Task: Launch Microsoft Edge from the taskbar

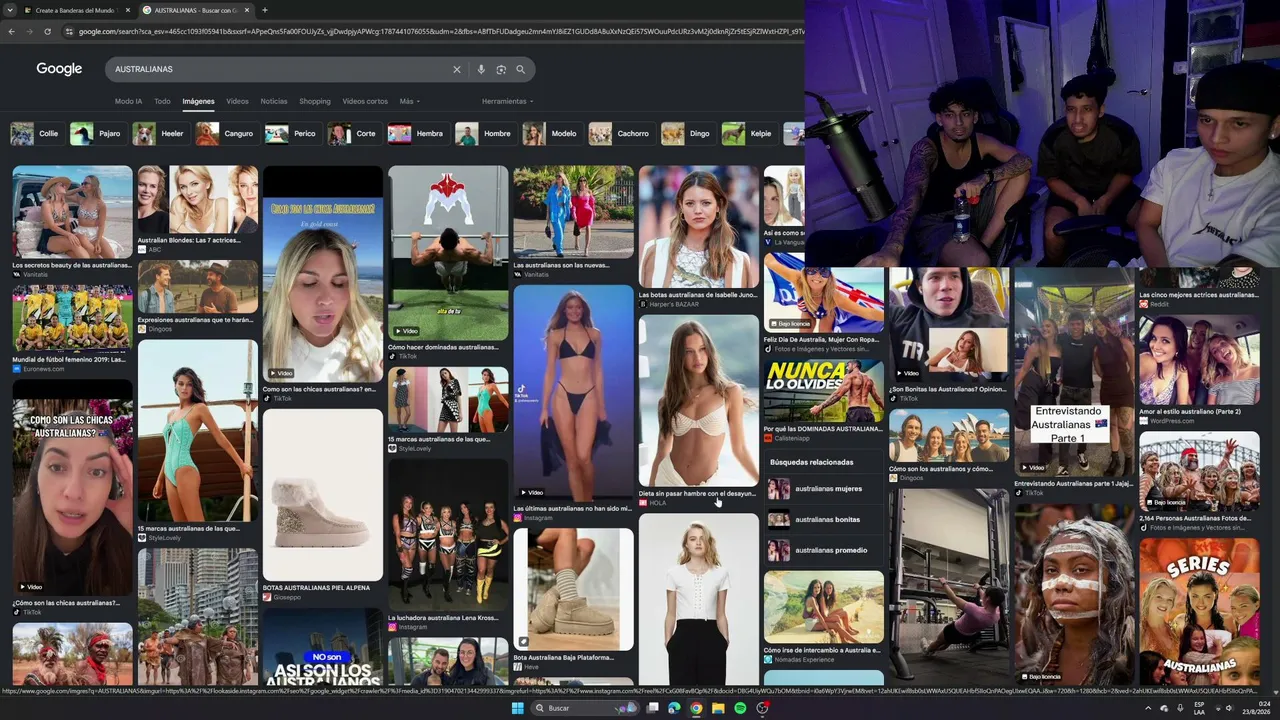Action: click(674, 708)
